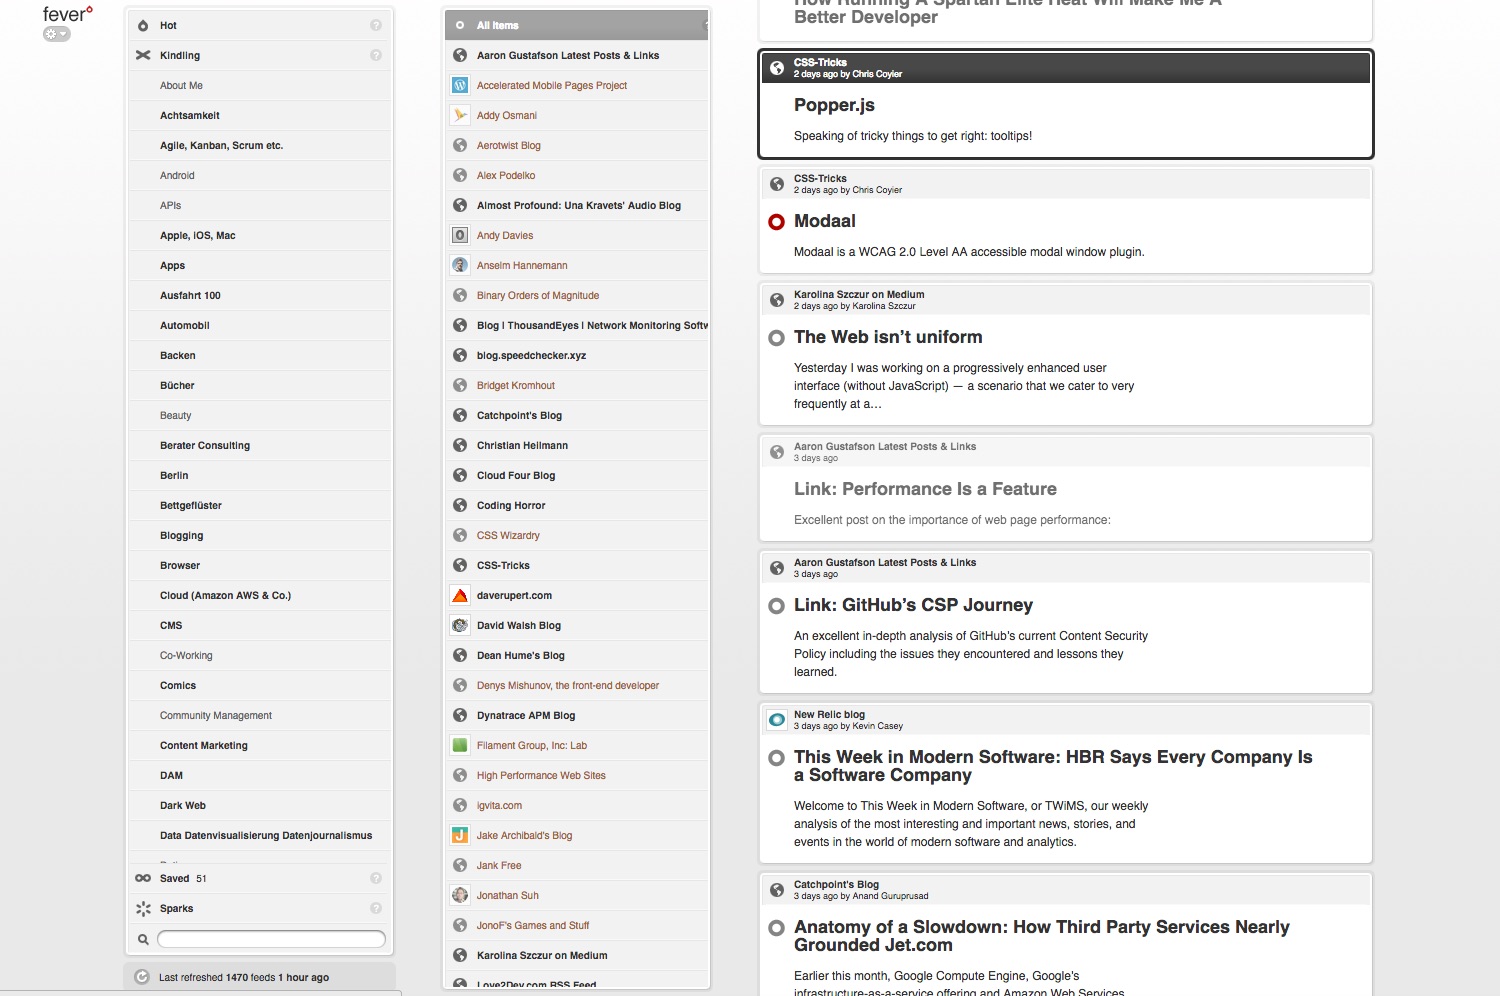The width and height of the screenshot is (1500, 996).
Task: Open the JonoF's Games and Stuff feed
Action: (x=576, y=925)
